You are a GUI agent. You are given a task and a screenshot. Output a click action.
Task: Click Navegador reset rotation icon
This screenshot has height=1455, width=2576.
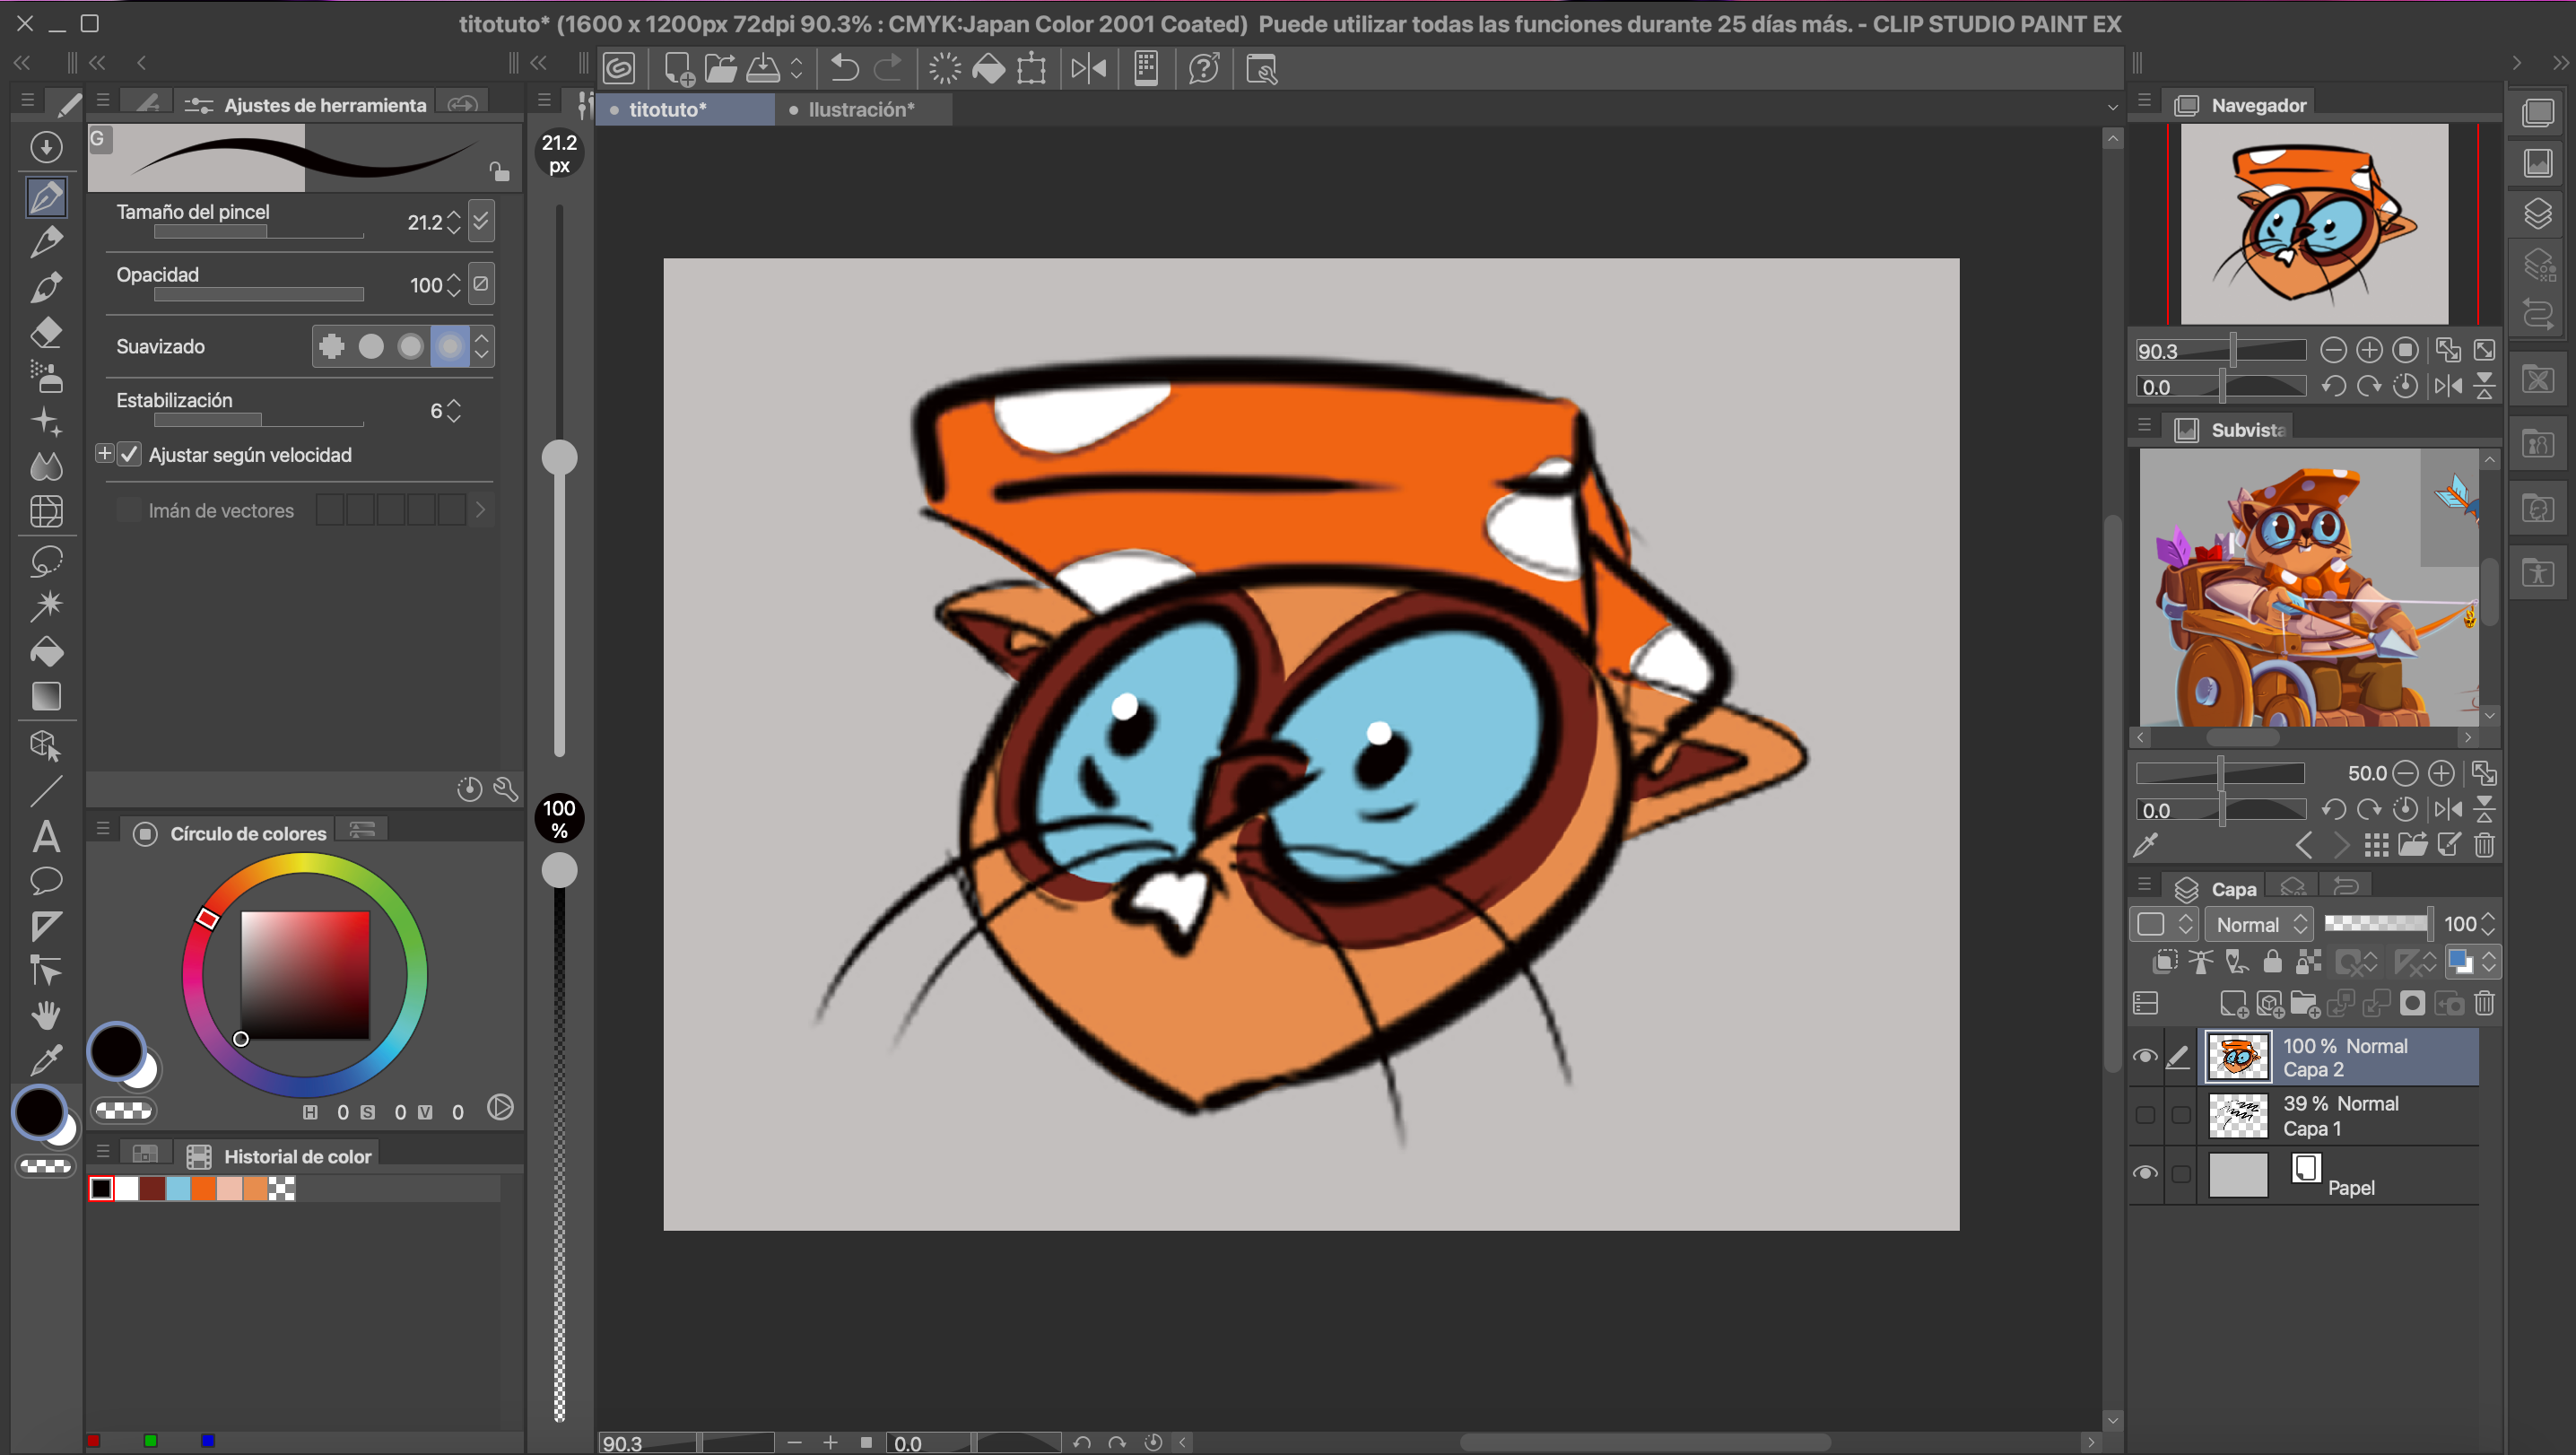2405,386
